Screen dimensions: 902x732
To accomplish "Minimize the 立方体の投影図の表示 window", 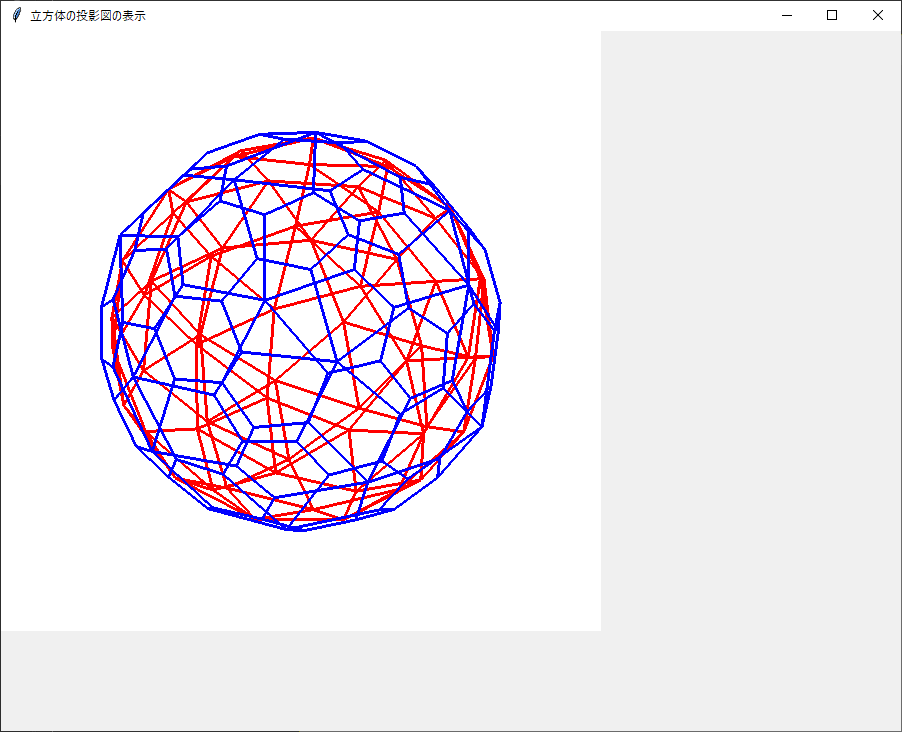I will (787, 16).
